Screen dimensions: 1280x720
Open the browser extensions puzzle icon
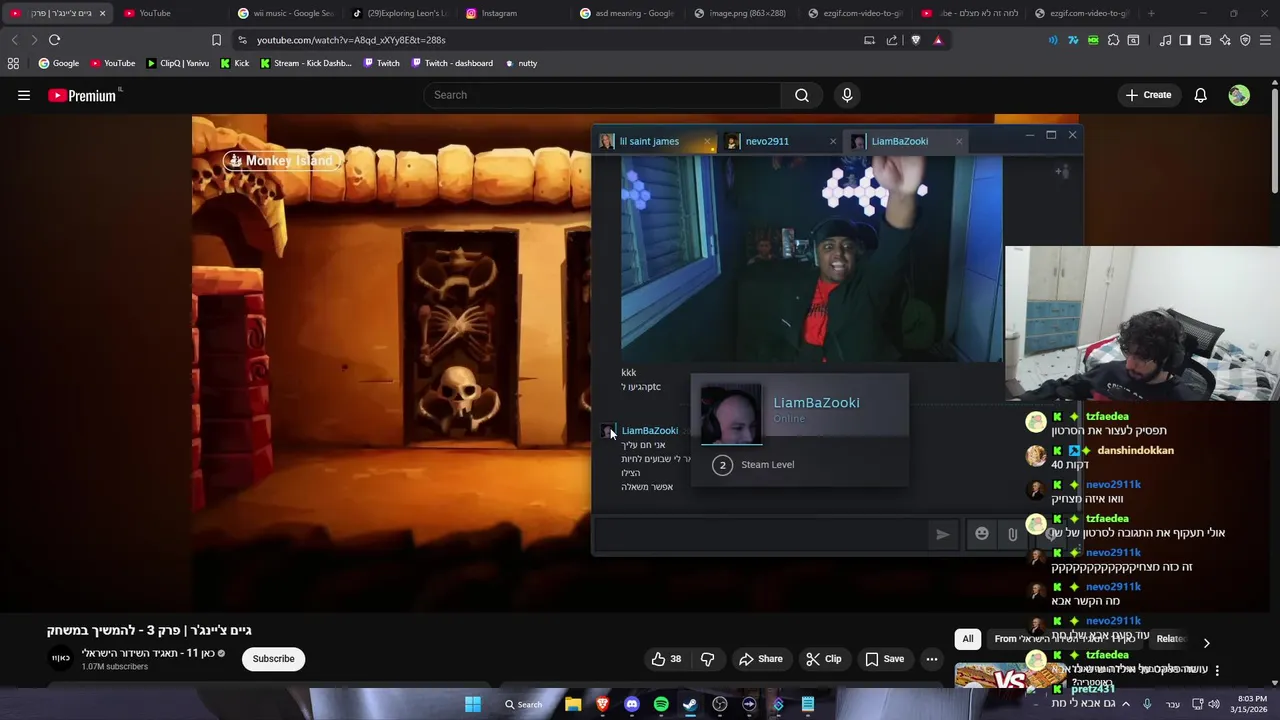pyautogui.click(x=1113, y=40)
